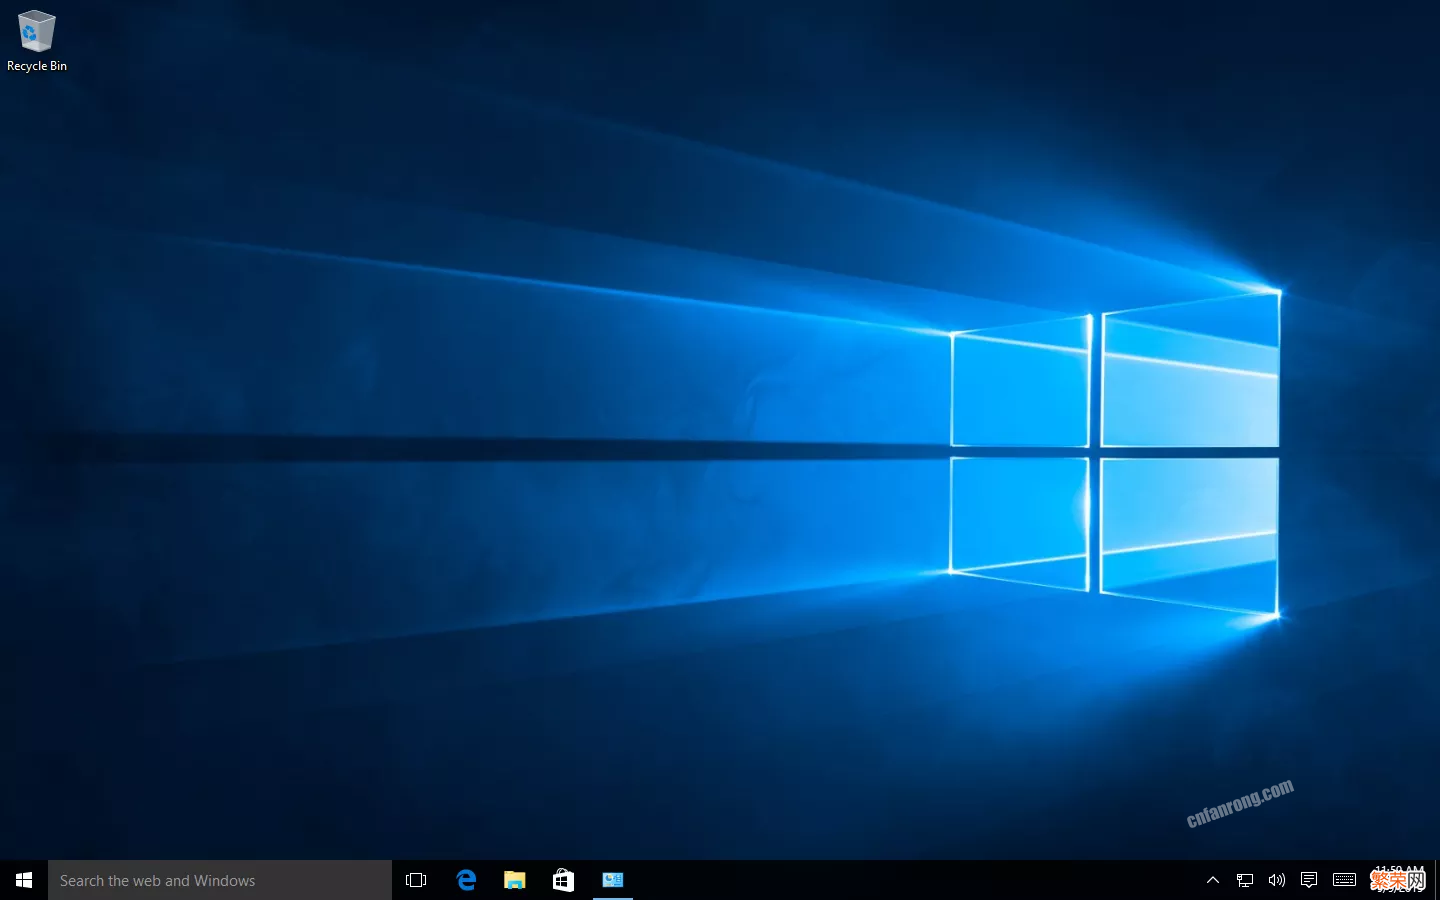
Task: Show hidden system tray icons
Action: 1213,880
